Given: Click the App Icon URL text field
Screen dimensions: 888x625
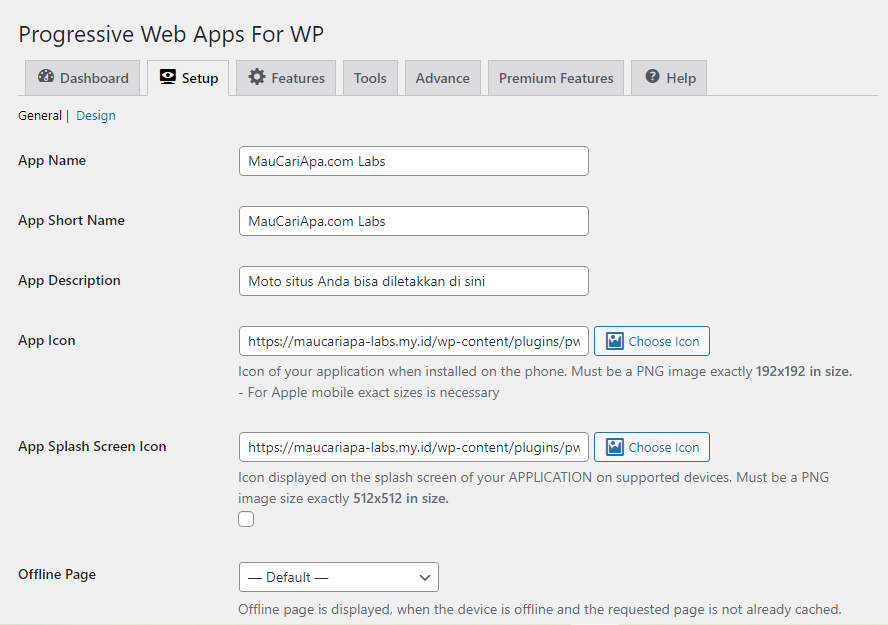Looking at the screenshot, I should [x=413, y=340].
